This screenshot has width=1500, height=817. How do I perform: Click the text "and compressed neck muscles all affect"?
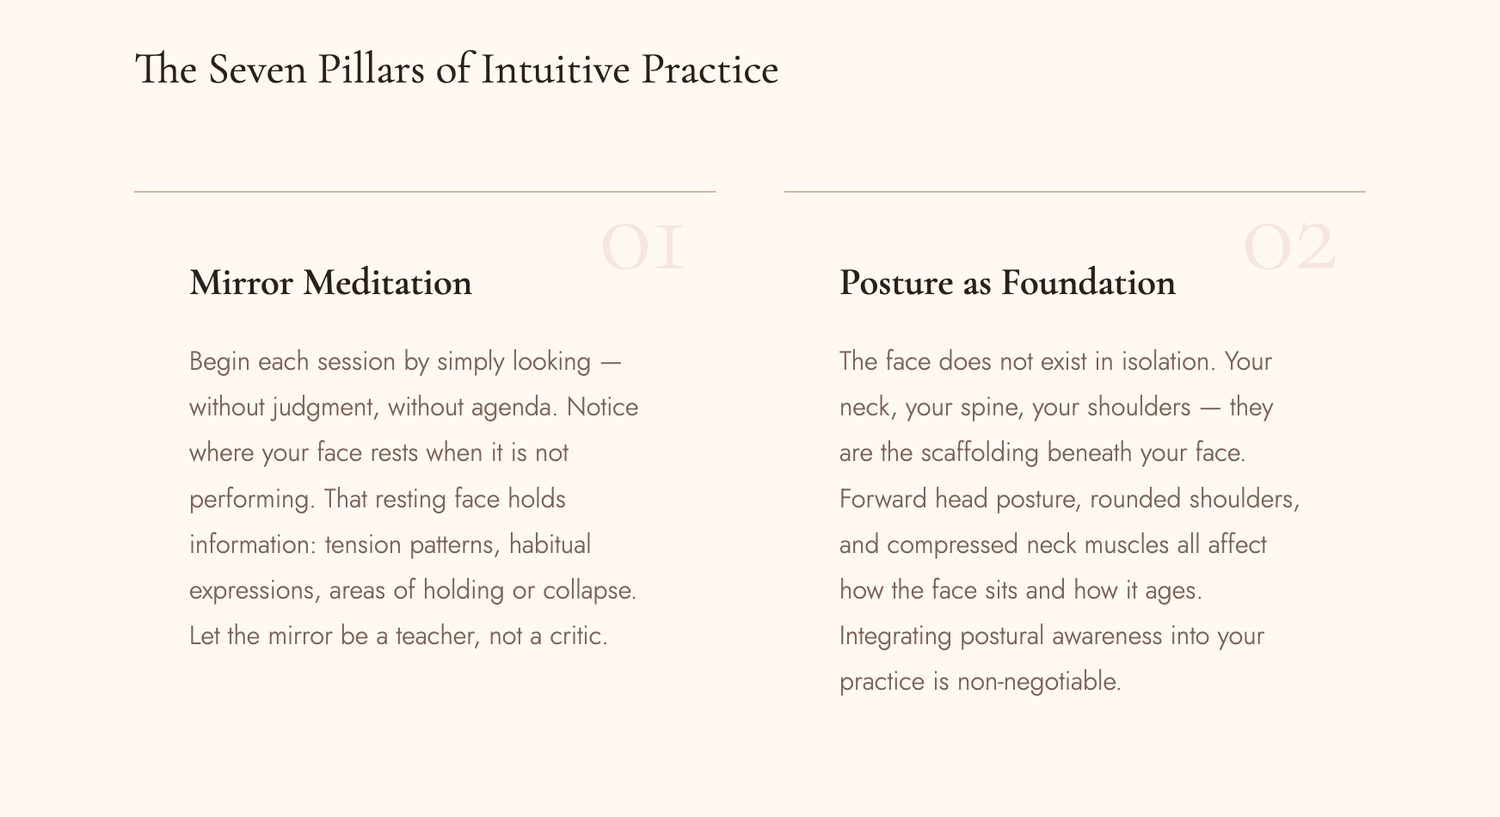[x=1052, y=545]
